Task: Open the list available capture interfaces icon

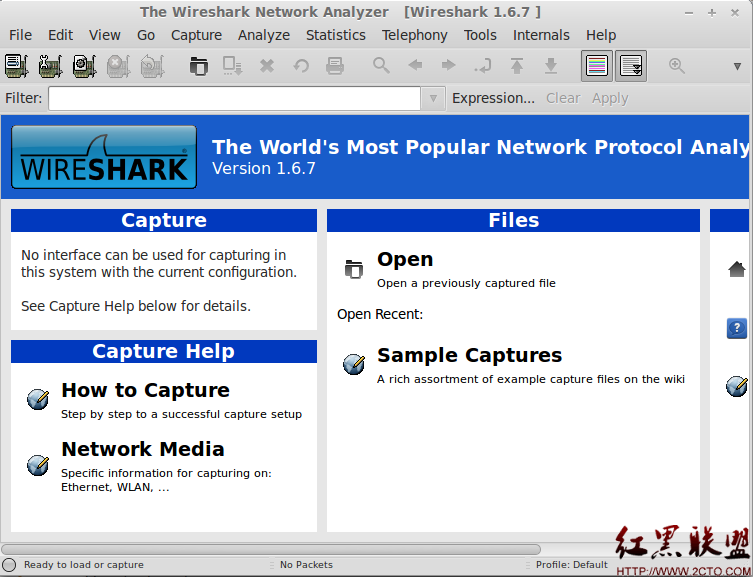Action: [16, 66]
